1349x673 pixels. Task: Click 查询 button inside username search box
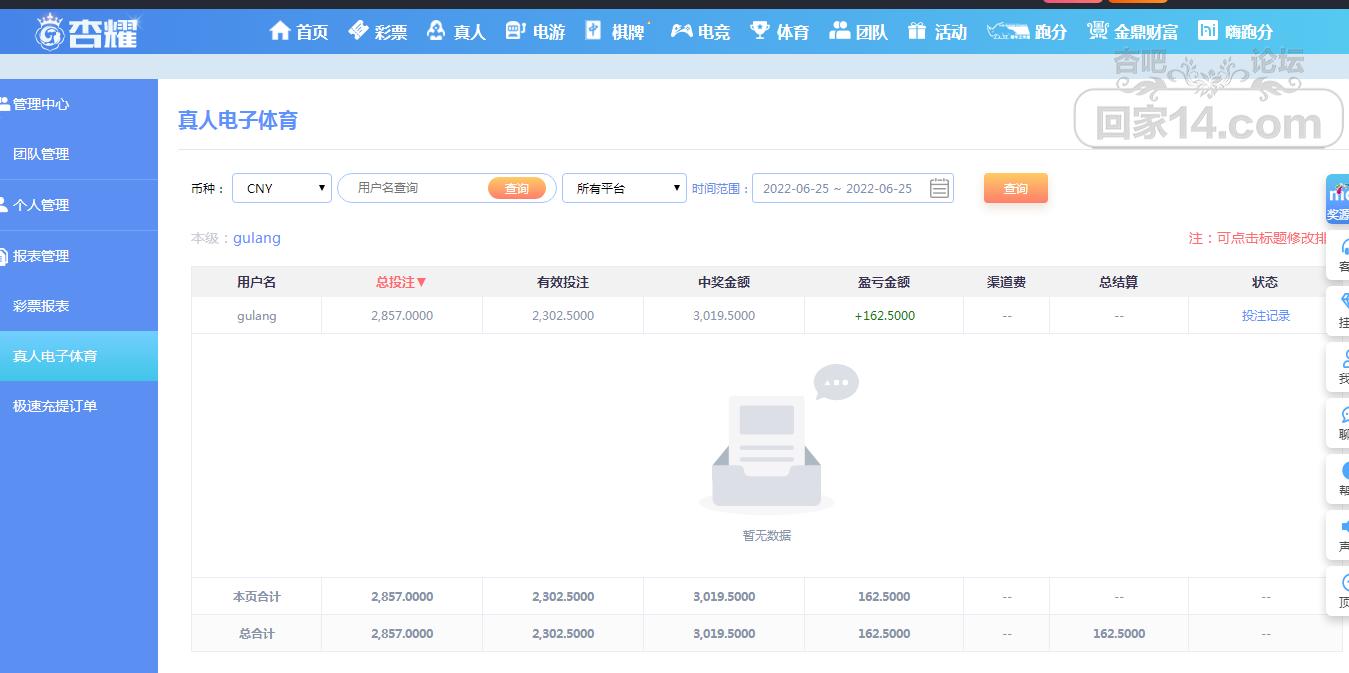516,188
